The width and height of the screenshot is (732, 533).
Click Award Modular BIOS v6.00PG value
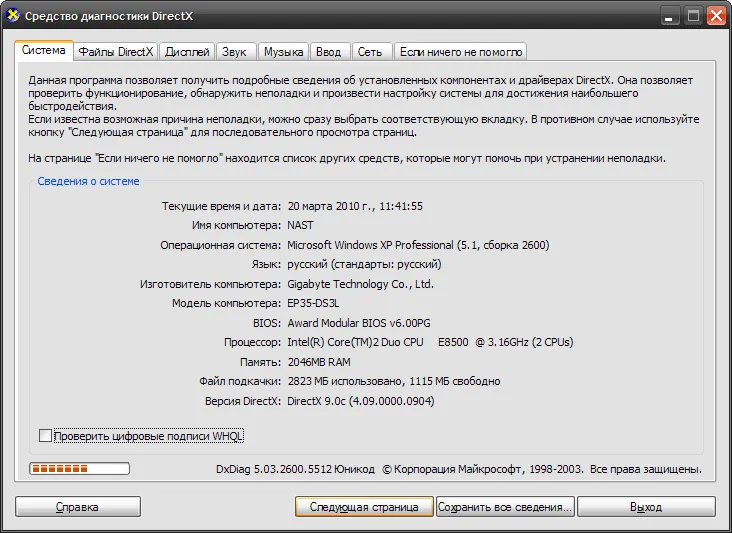pyautogui.click(x=359, y=323)
